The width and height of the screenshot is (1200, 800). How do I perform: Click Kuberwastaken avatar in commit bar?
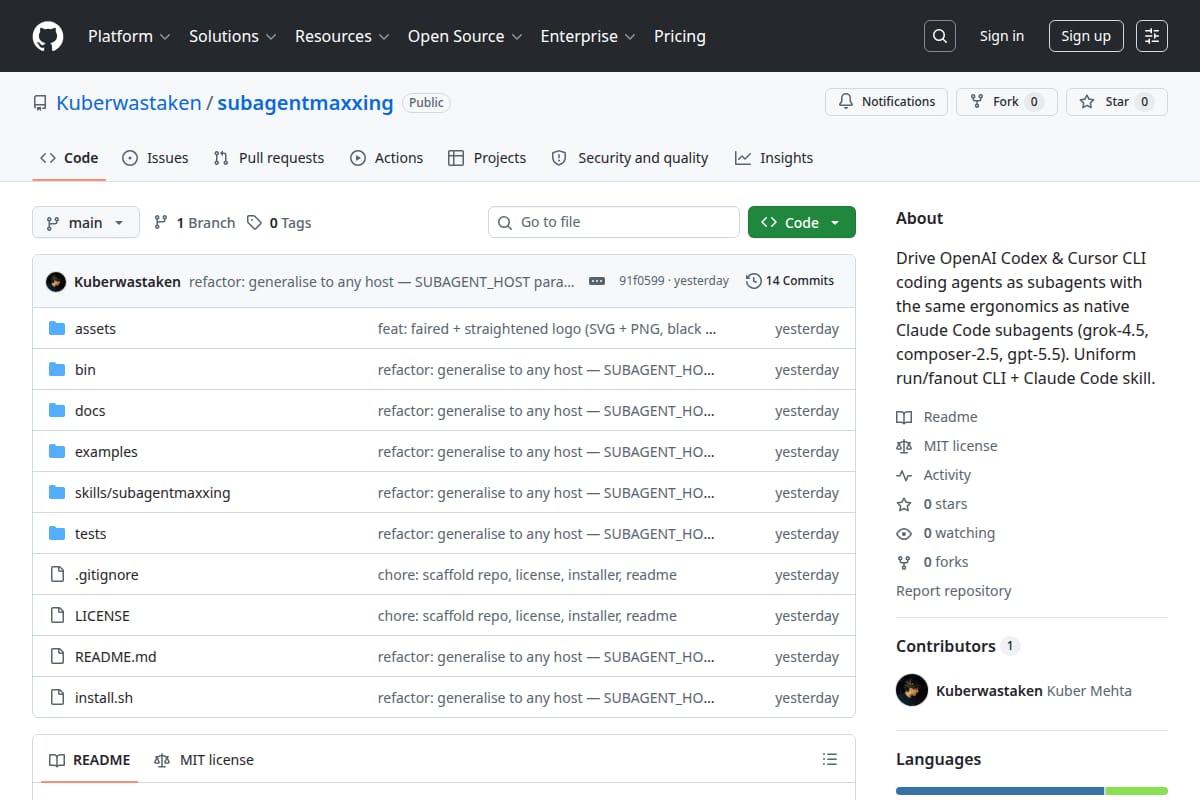[x=56, y=281]
